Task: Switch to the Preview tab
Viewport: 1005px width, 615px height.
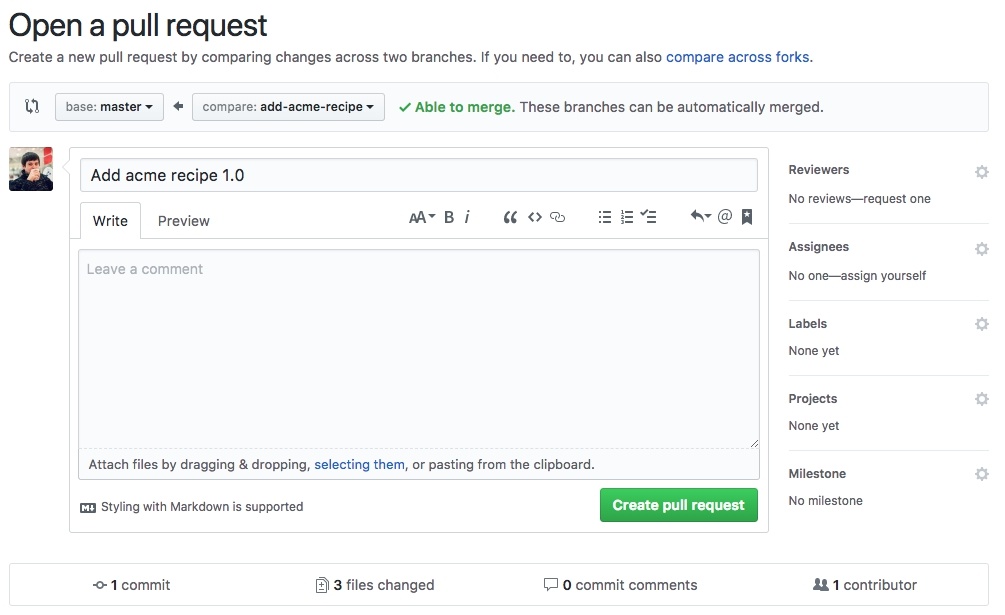Action: click(183, 220)
